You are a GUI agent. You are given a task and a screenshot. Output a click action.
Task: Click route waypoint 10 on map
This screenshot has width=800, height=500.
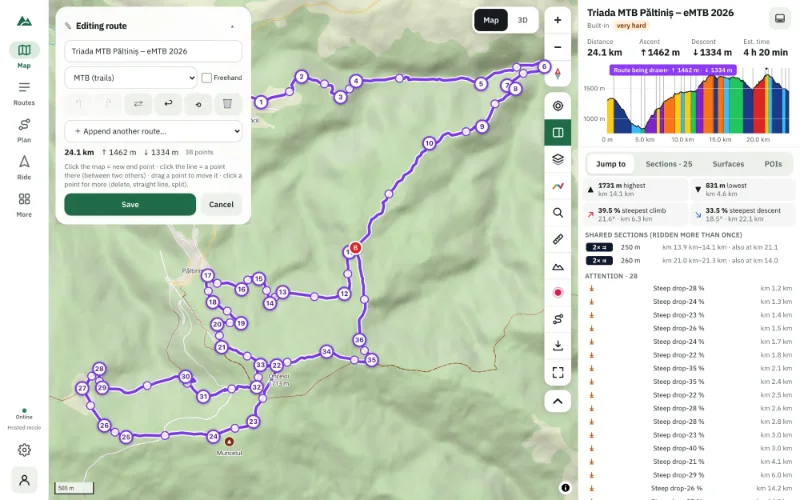pyautogui.click(x=429, y=143)
